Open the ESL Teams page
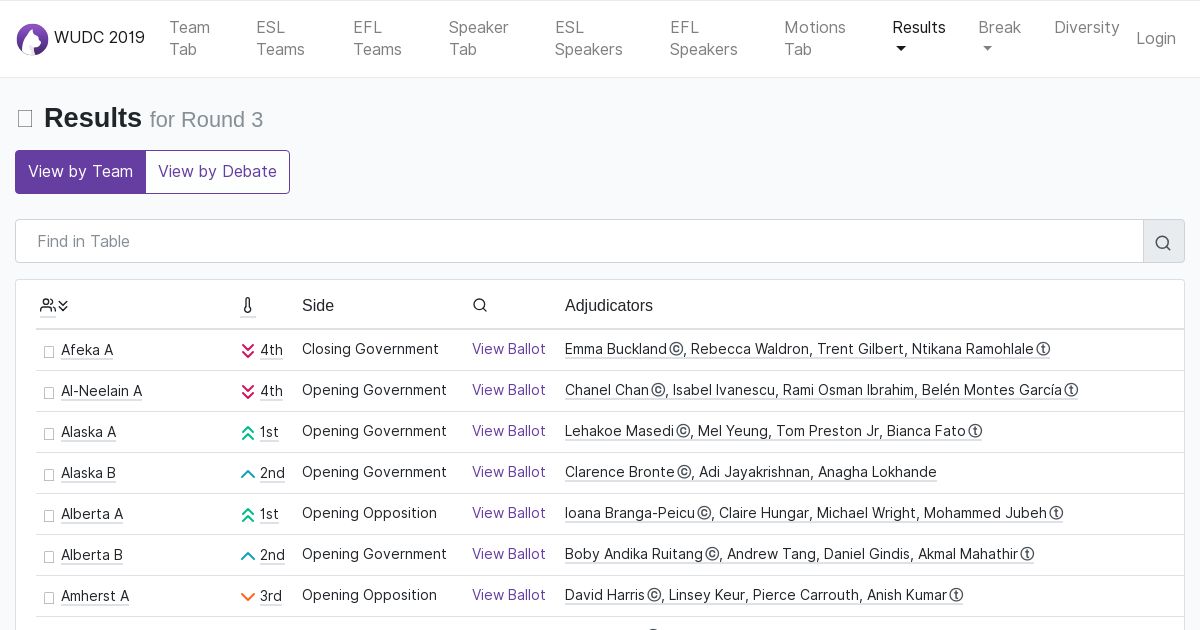This screenshot has height=630, width=1200. point(280,38)
